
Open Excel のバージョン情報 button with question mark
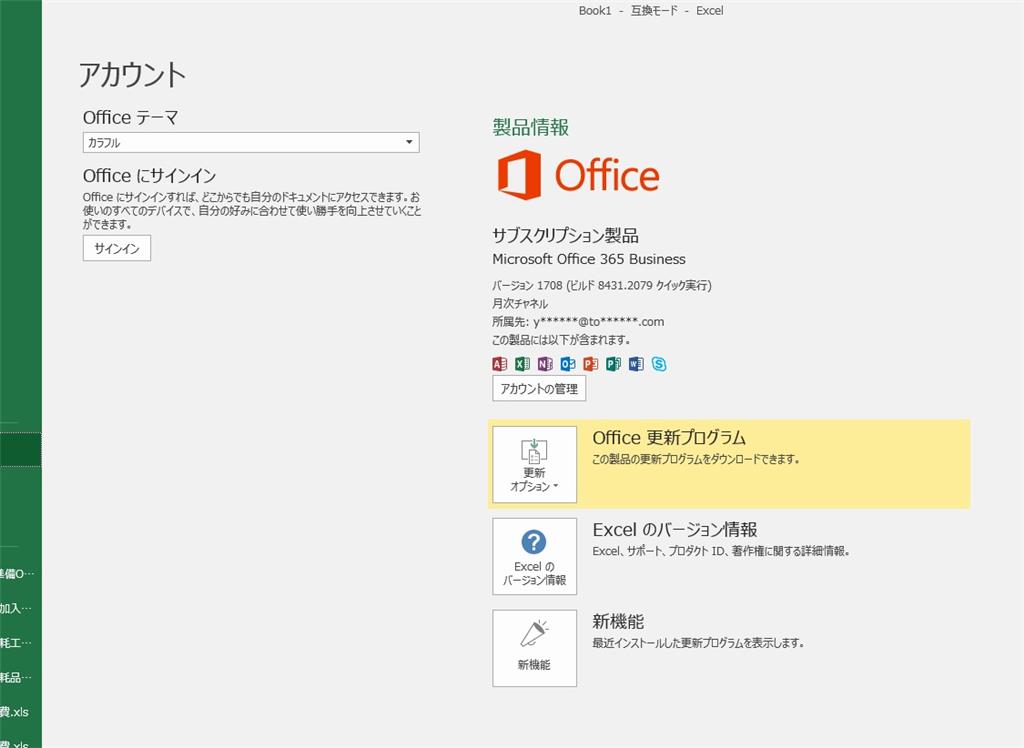(534, 557)
